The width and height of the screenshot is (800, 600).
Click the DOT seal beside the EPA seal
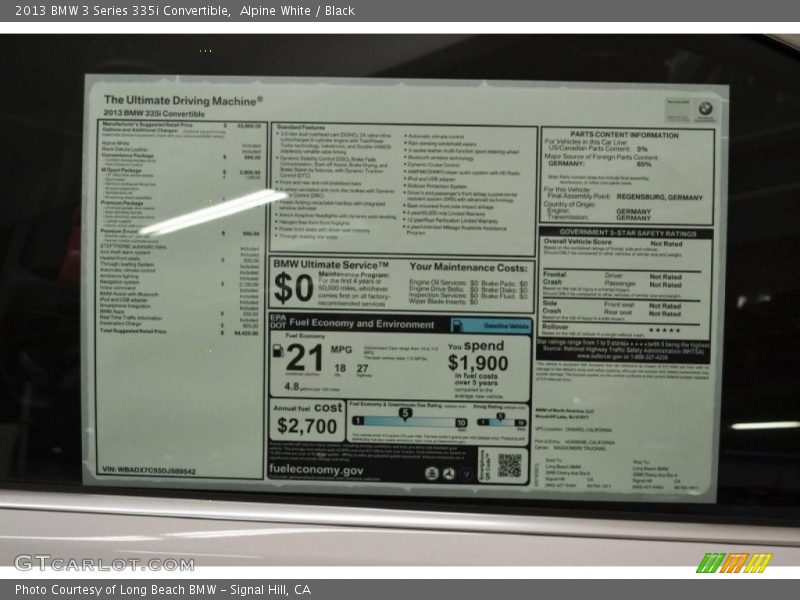click(449, 474)
